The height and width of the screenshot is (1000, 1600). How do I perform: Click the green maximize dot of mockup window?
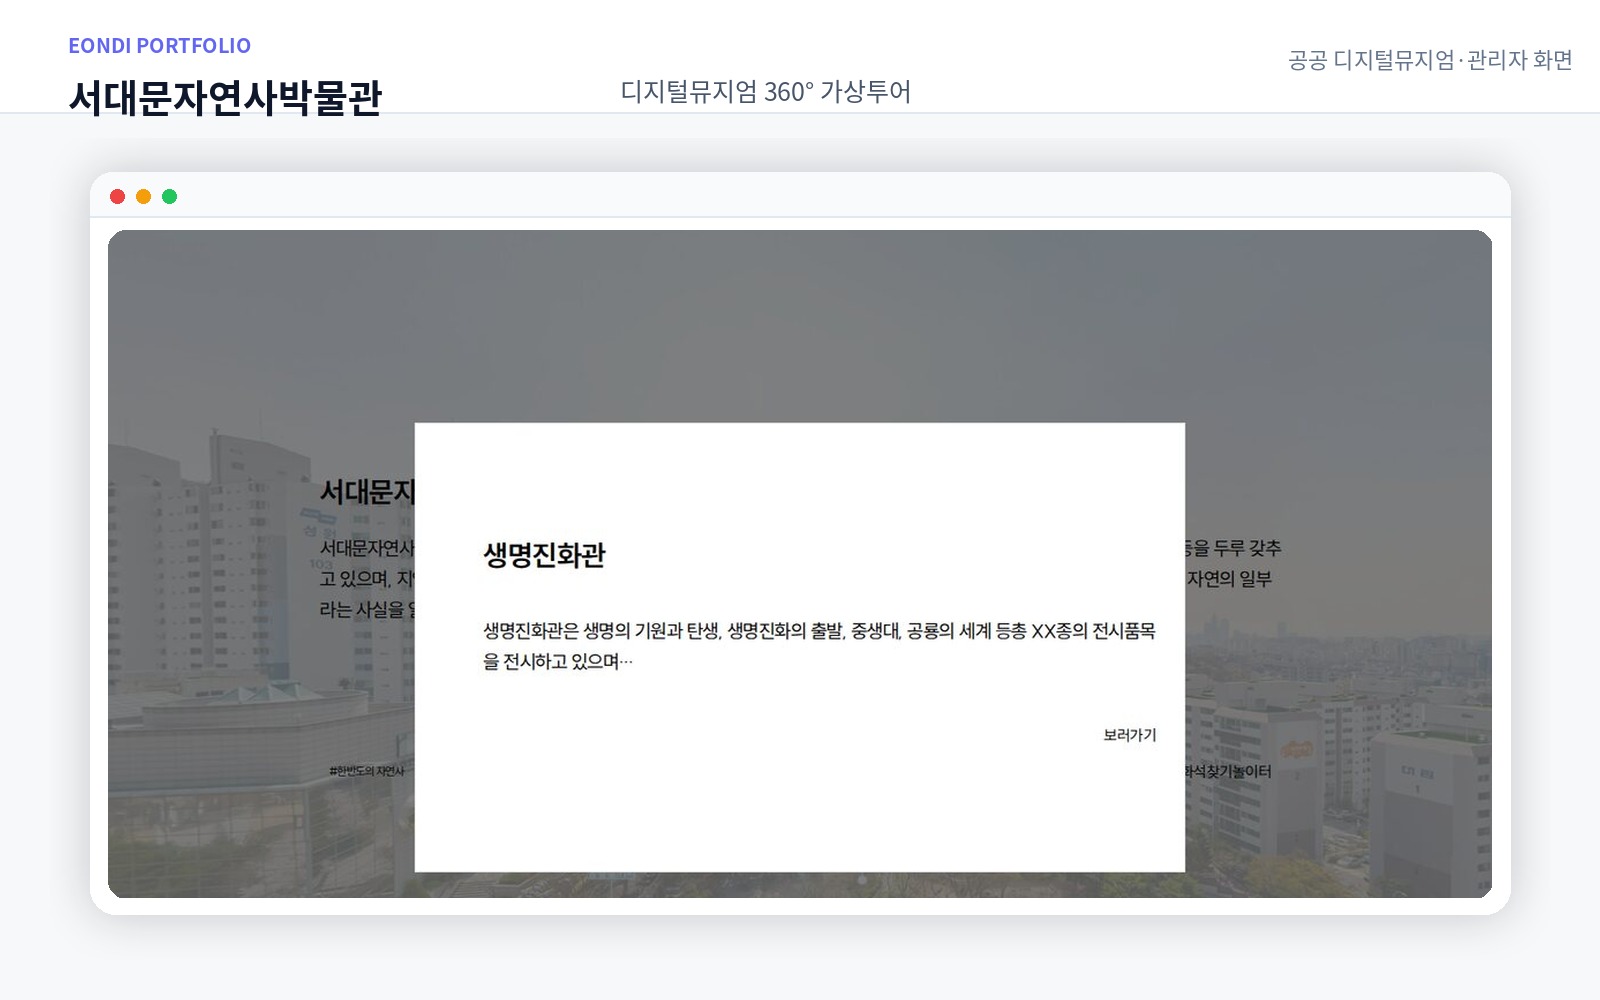point(169,196)
